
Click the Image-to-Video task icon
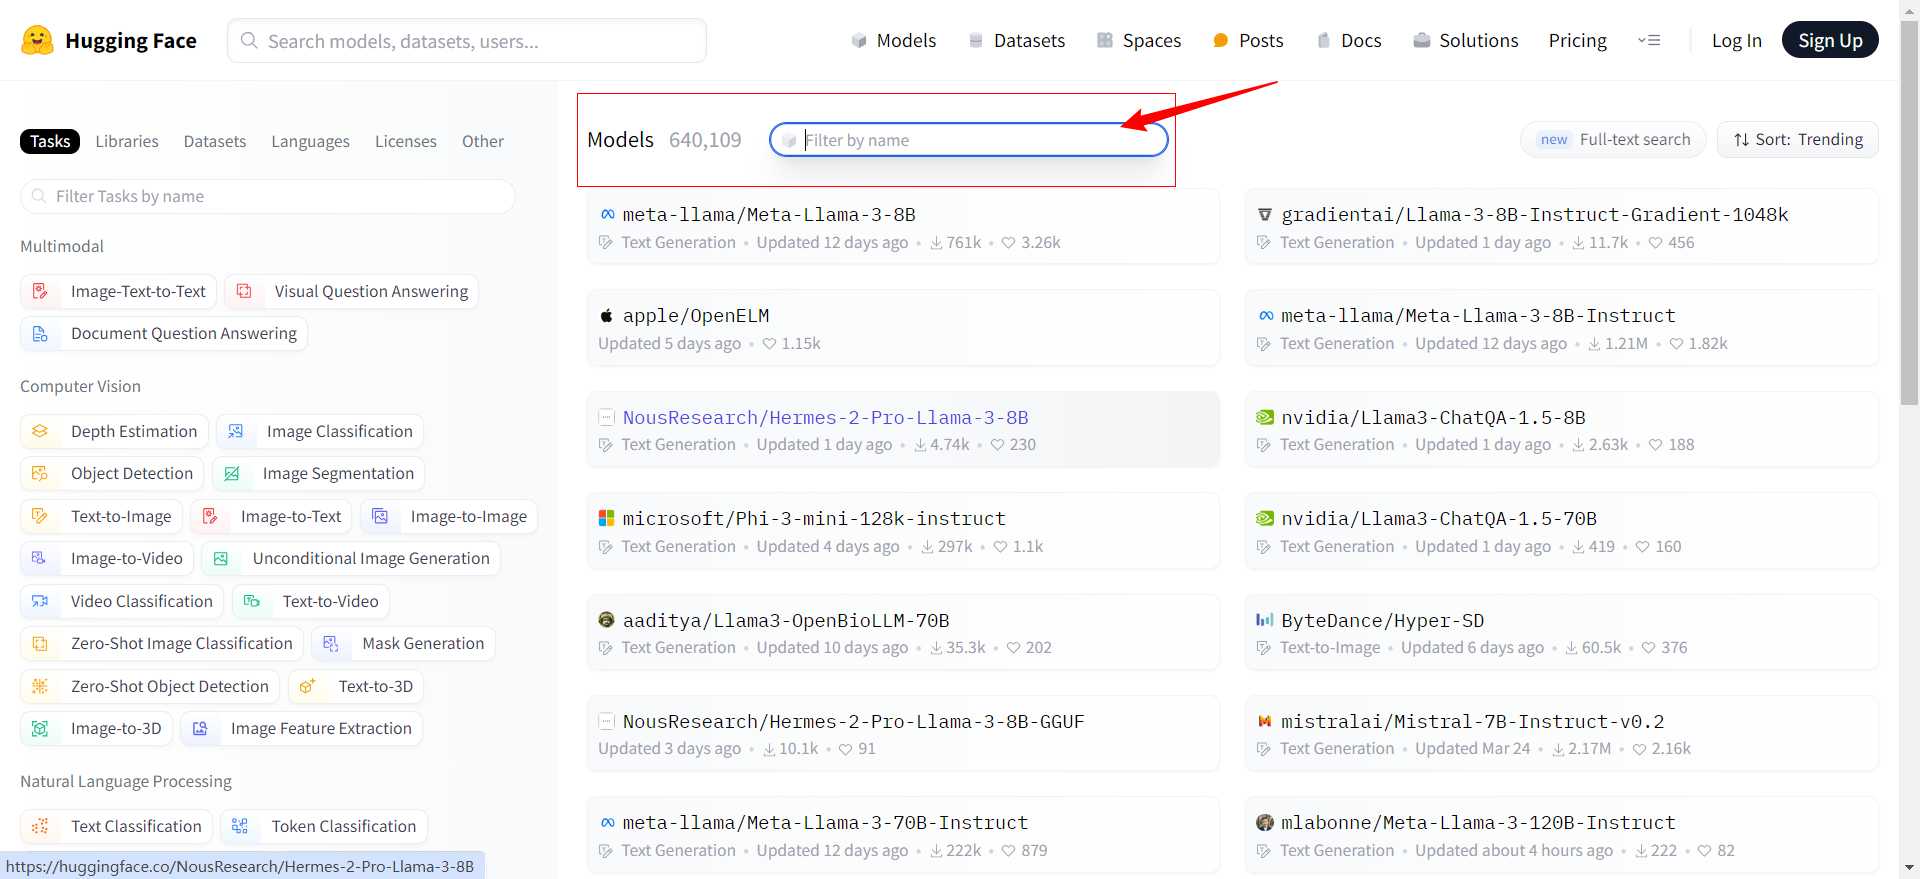point(40,558)
